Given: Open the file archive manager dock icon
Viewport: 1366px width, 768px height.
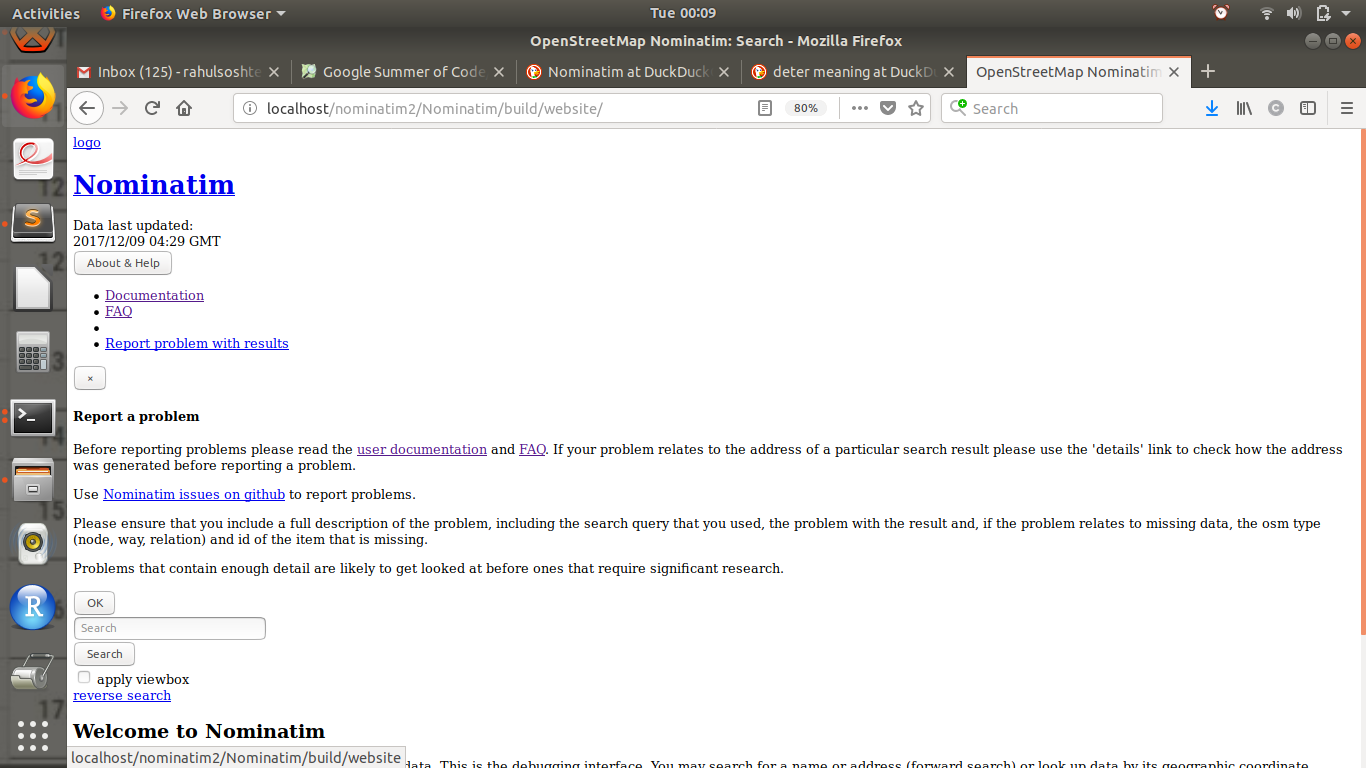Looking at the screenshot, I should 33,481.
